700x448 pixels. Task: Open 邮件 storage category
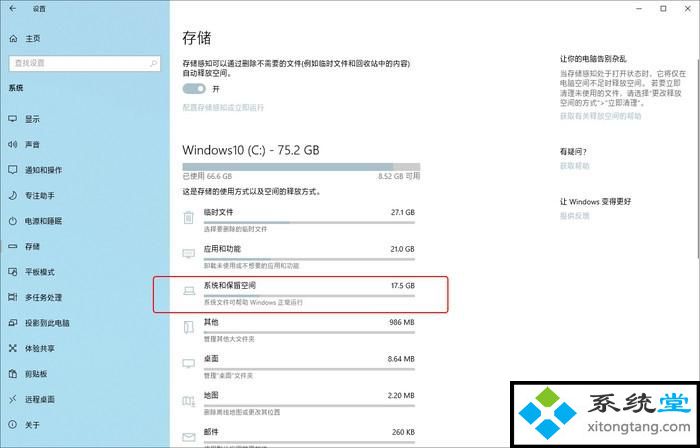(299, 437)
